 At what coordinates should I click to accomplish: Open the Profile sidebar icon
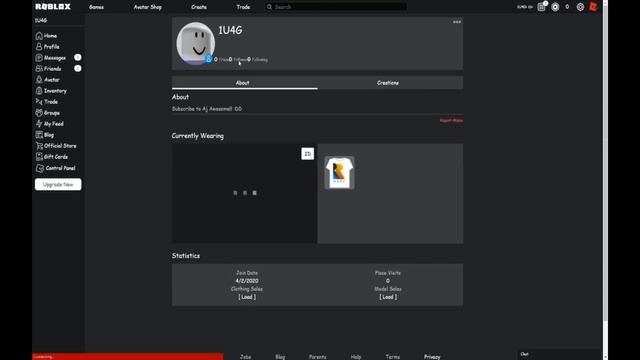39,47
